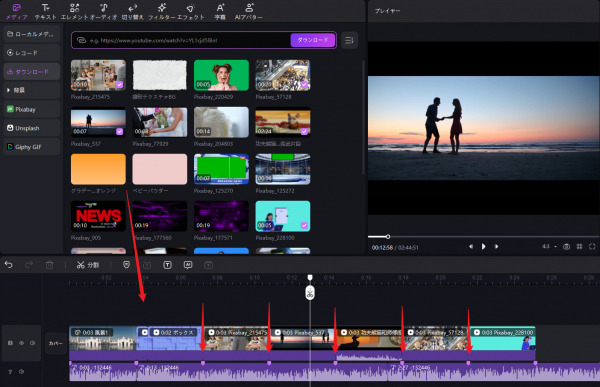Select the Pixabay_125272 newsroom thumbnail
Screen dimensions: 600x387
pyautogui.click(x=283, y=169)
